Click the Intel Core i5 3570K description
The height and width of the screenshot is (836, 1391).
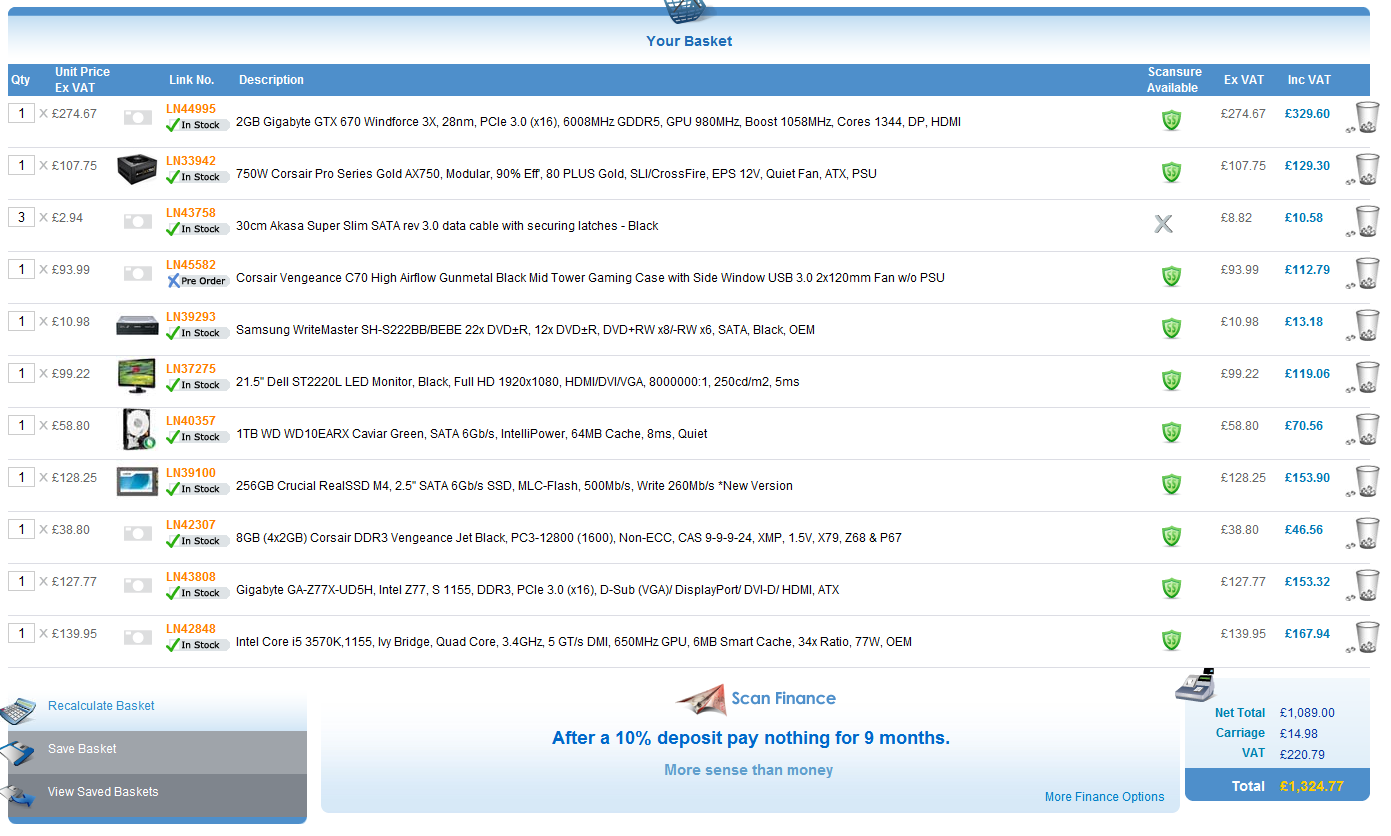coord(574,642)
